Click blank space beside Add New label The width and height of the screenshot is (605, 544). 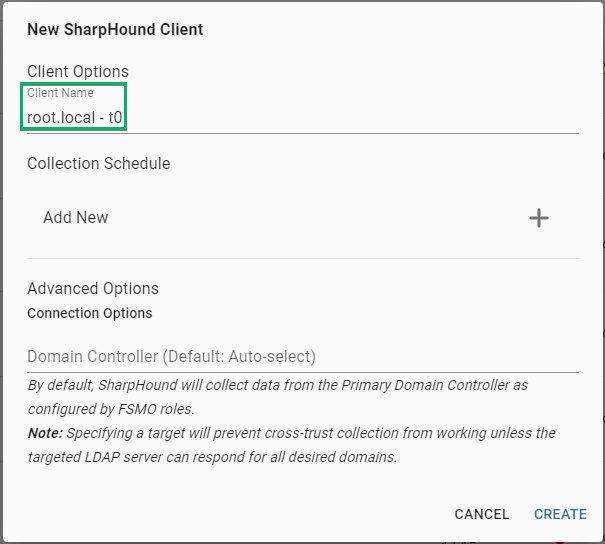coord(316,218)
